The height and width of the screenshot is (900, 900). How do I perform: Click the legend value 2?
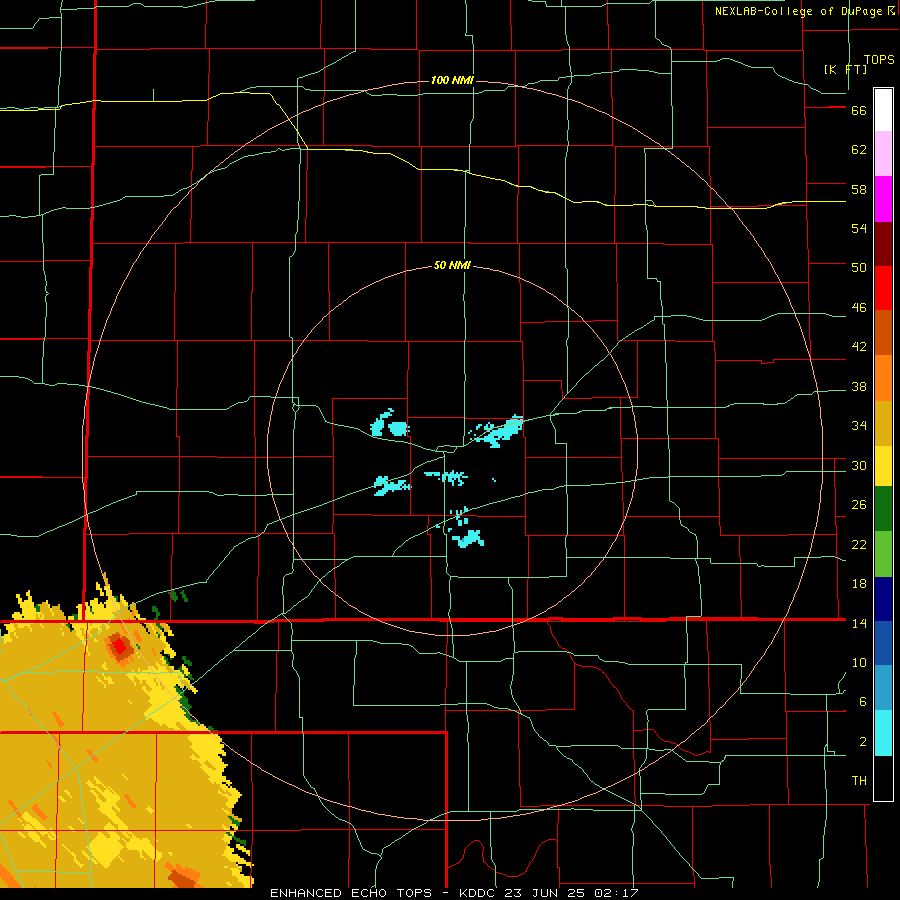863,742
